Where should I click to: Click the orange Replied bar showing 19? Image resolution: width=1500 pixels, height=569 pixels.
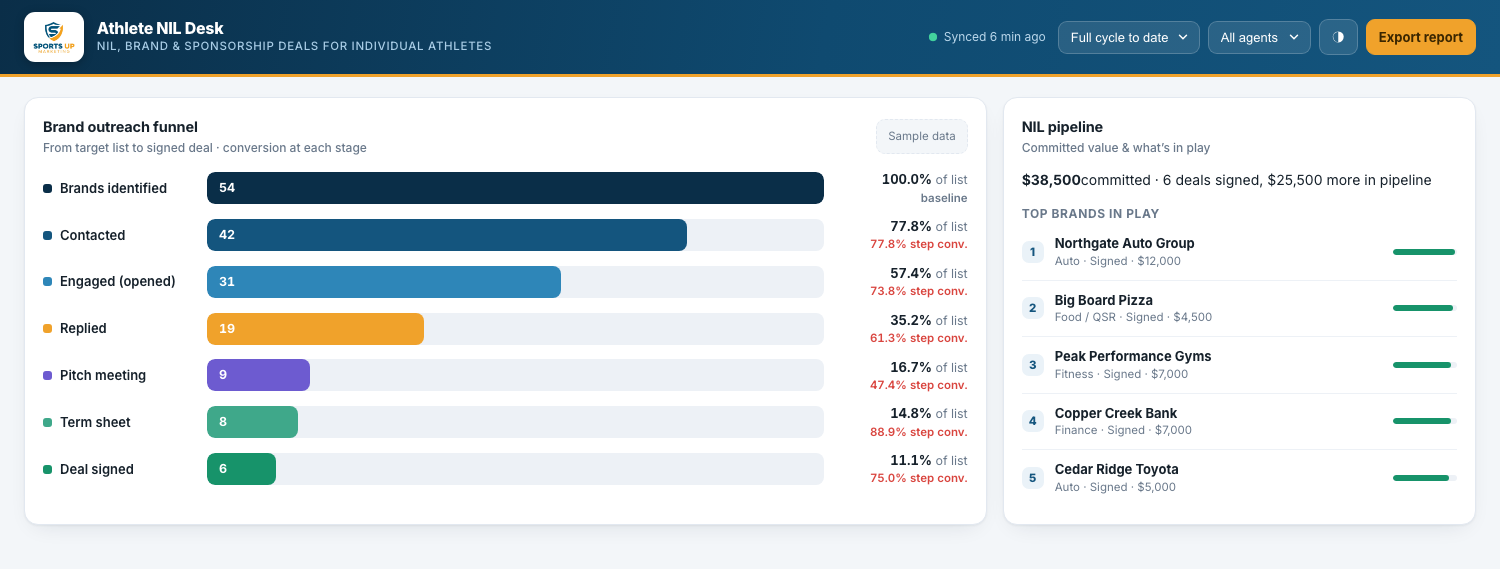pyautogui.click(x=315, y=329)
